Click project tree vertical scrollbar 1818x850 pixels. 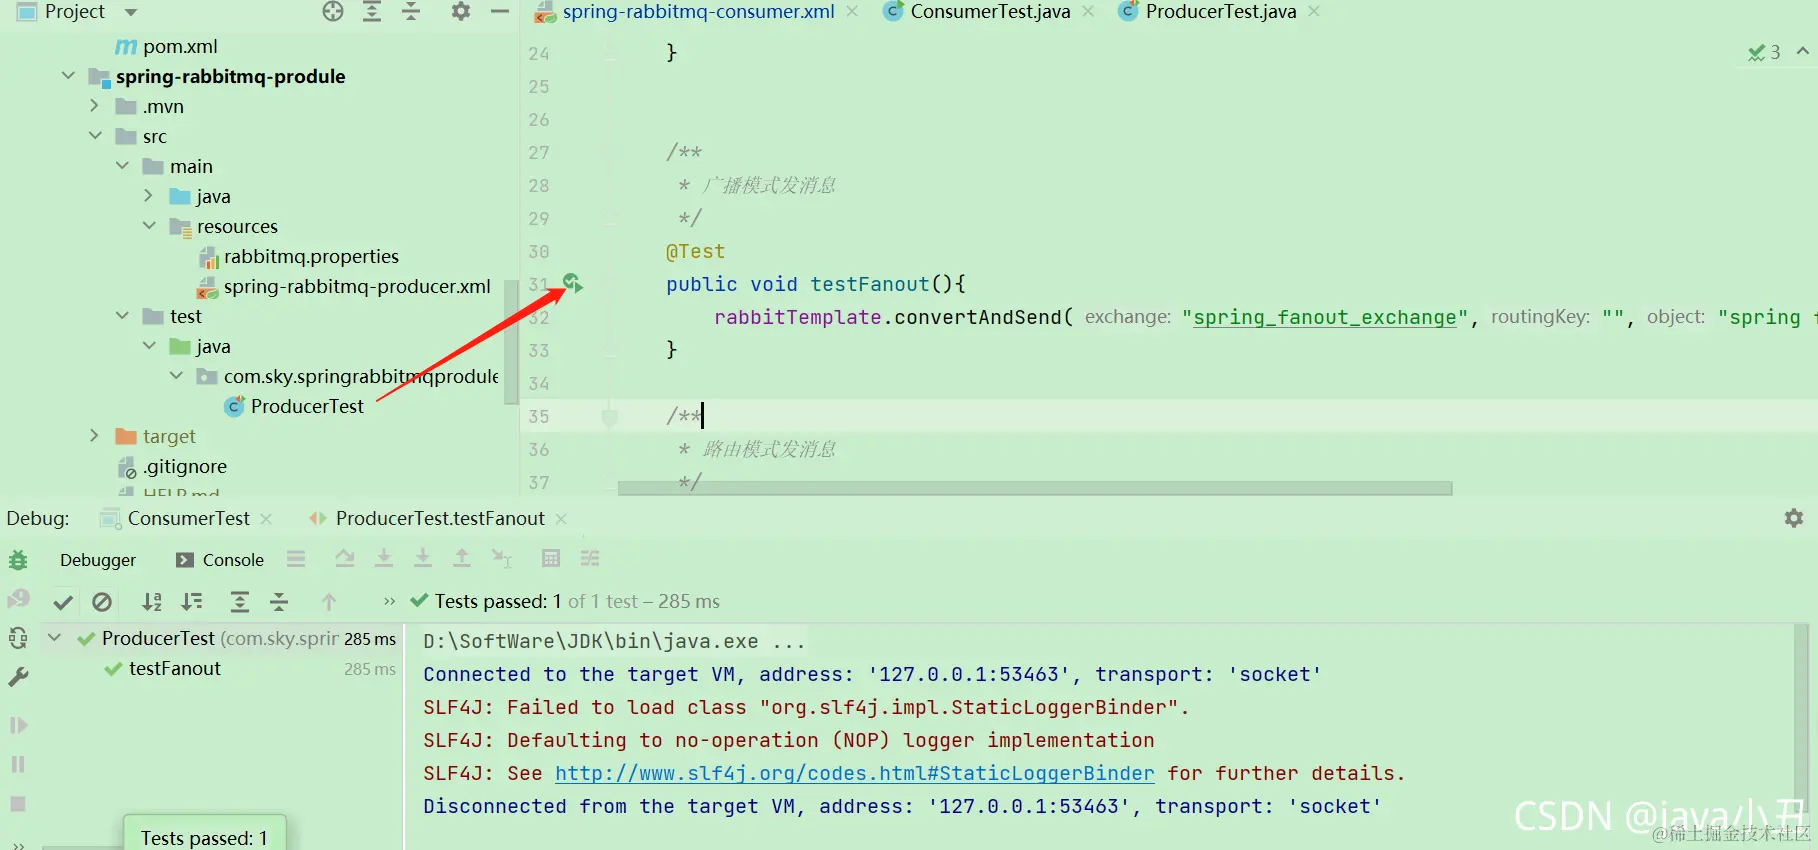(x=511, y=340)
